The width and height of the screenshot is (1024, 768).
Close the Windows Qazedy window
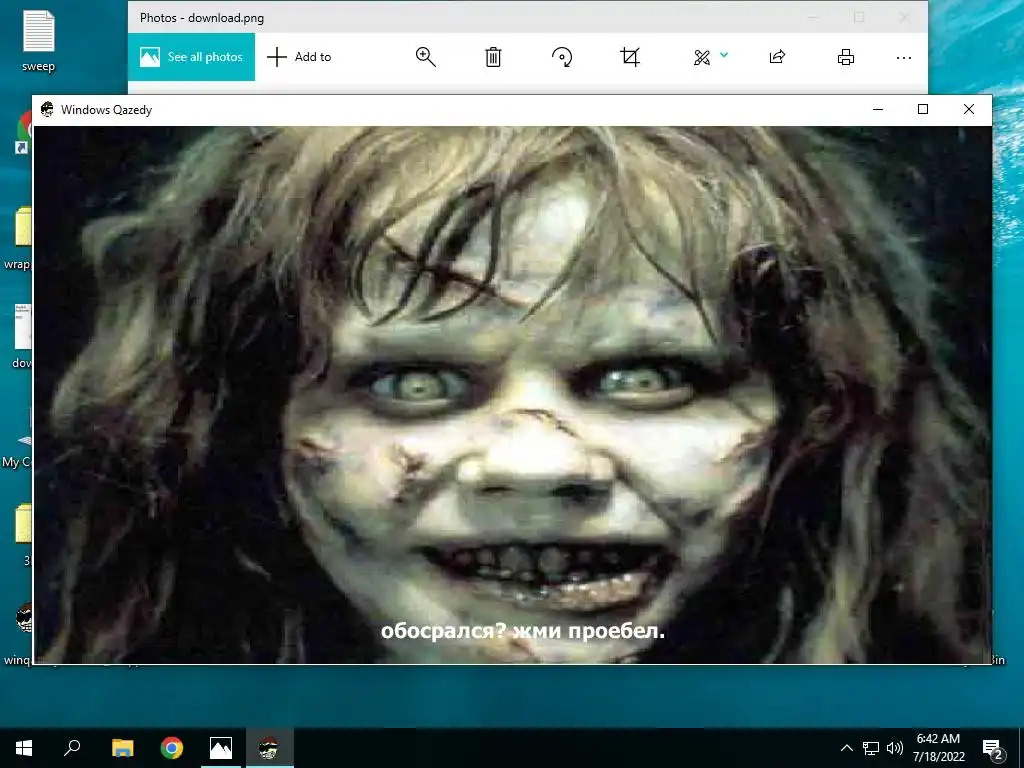coord(969,109)
